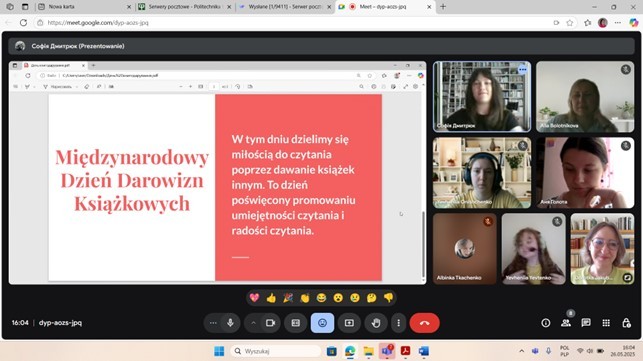
Task: Click the present screen button
Action: tap(349, 323)
